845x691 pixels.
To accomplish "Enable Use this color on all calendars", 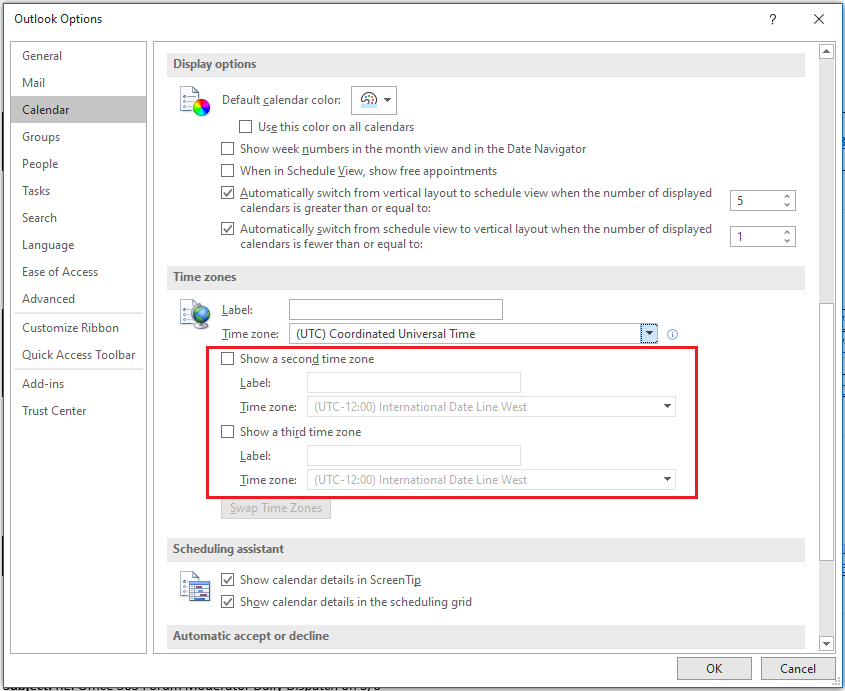I will [x=245, y=127].
